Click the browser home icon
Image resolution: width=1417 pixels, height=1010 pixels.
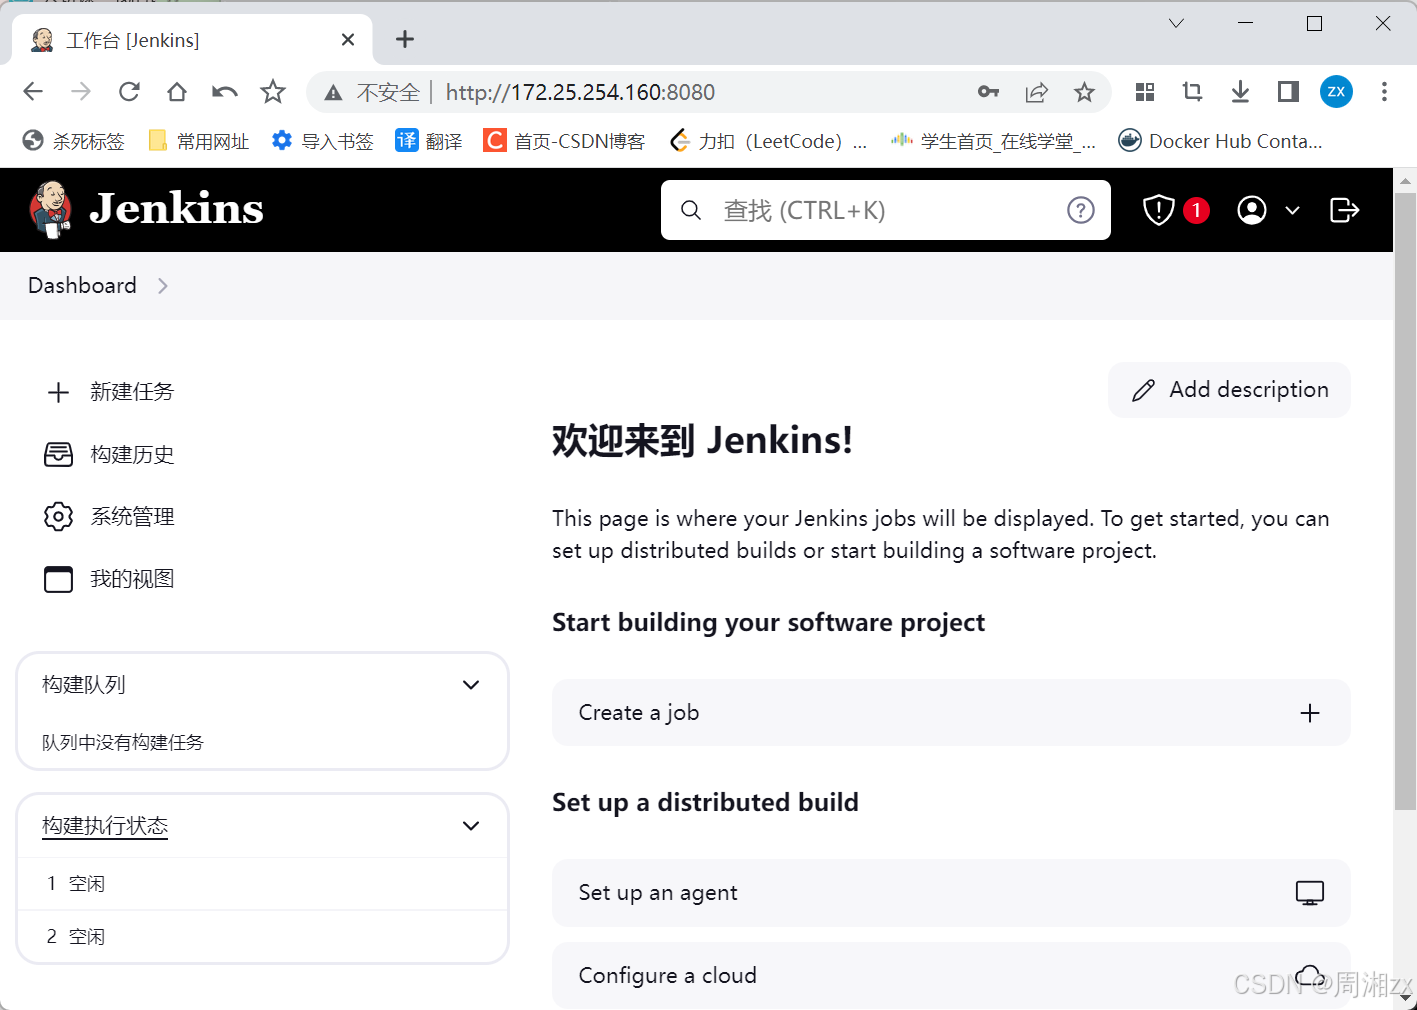coord(177,92)
